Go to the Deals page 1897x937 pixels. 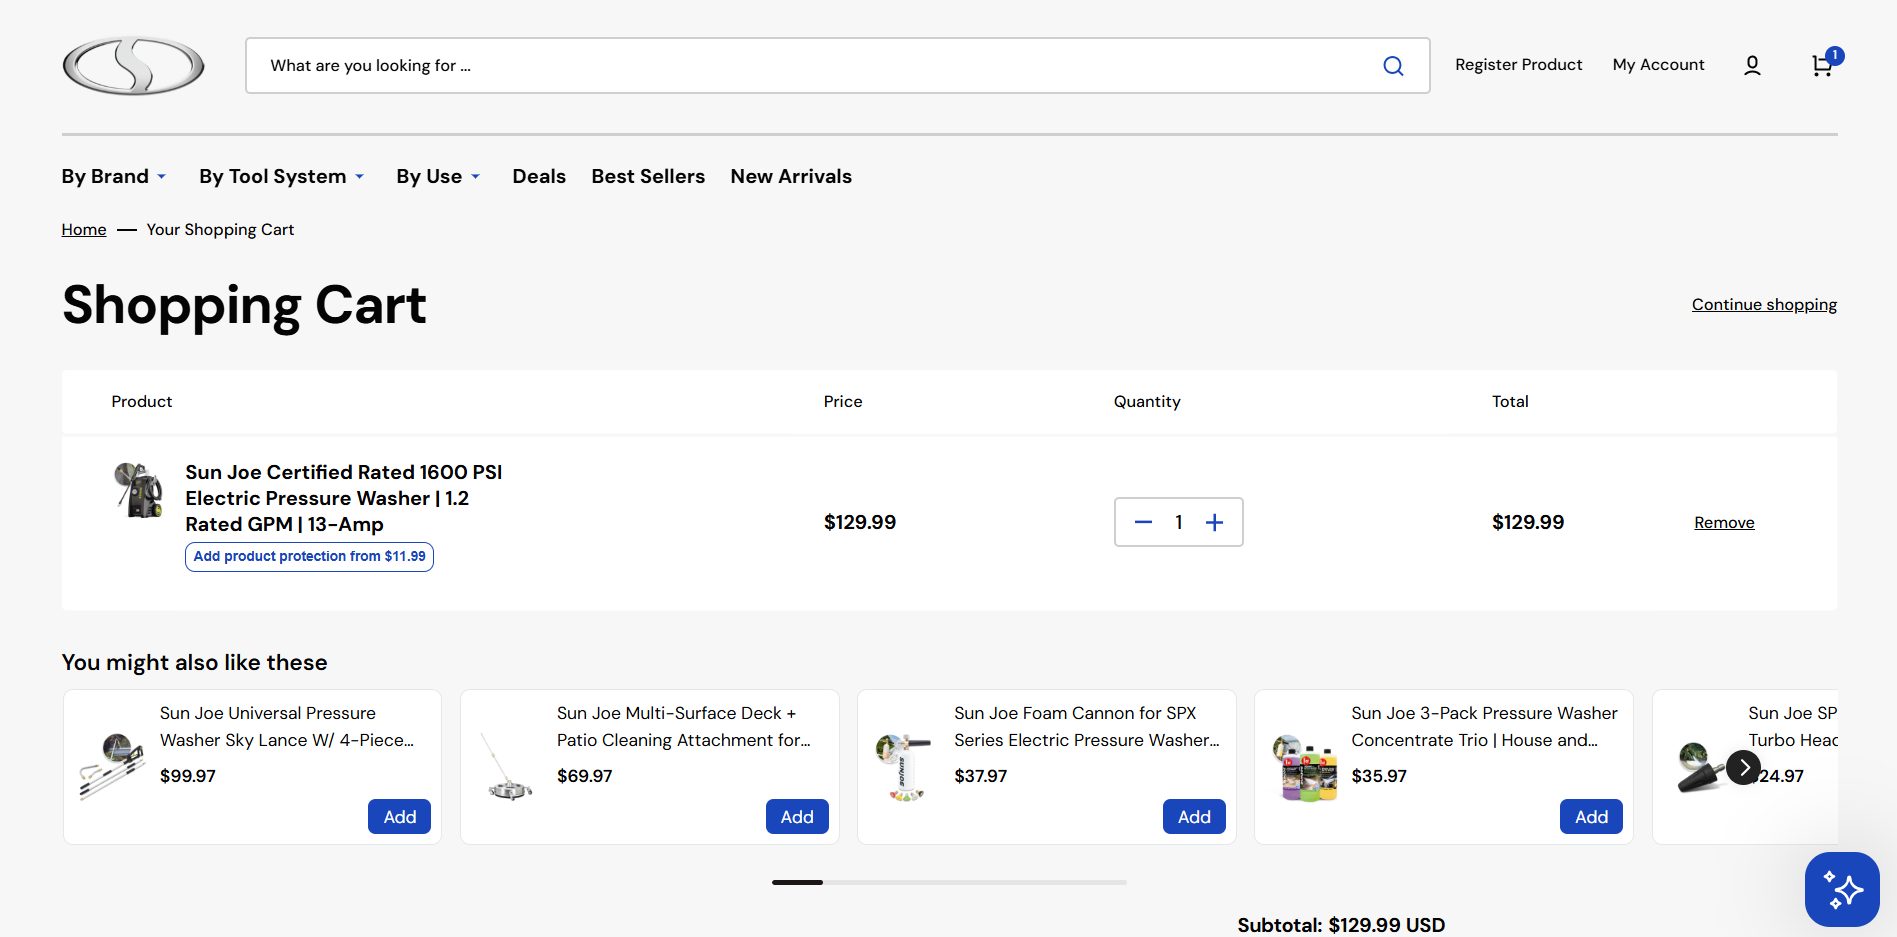539,176
